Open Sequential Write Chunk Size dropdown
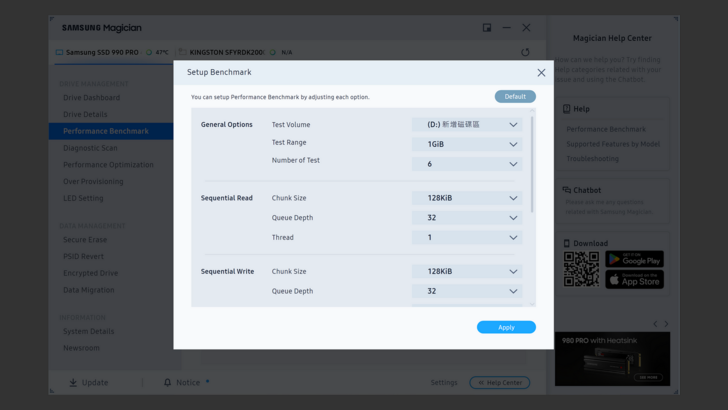The width and height of the screenshot is (728, 410). 467,271
